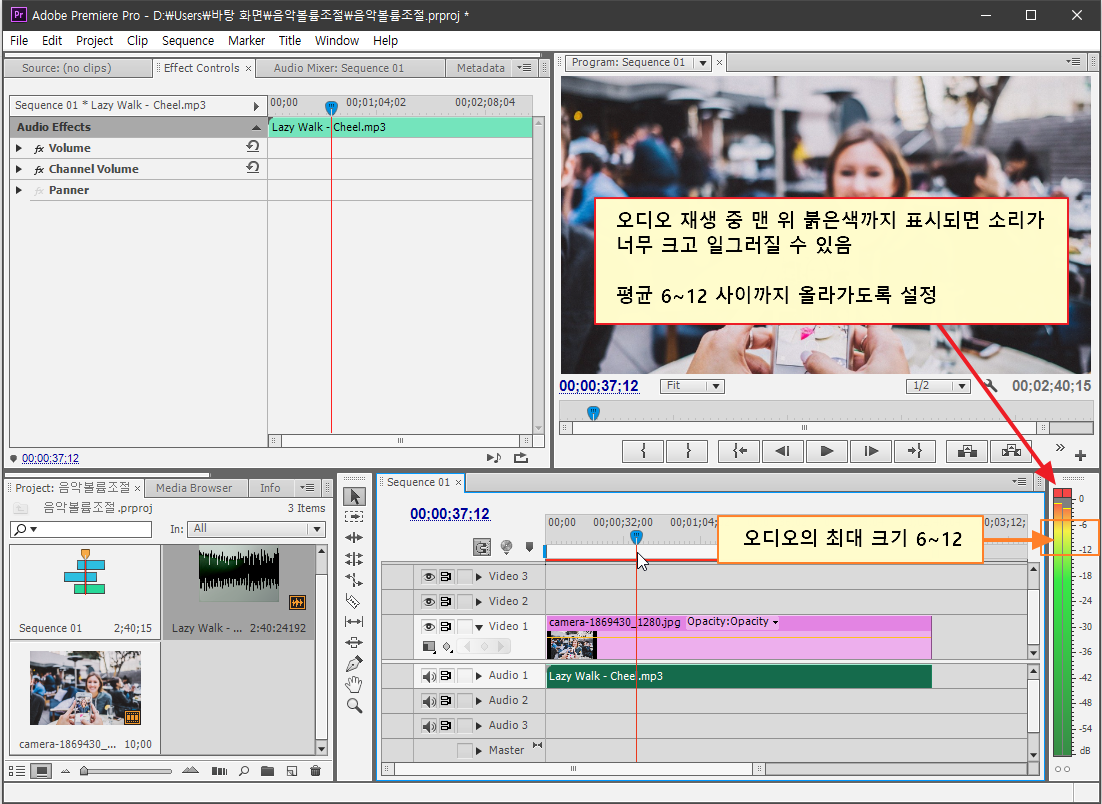Expand the Master track
Screen dimensions: 1102x804
[x=479, y=751]
